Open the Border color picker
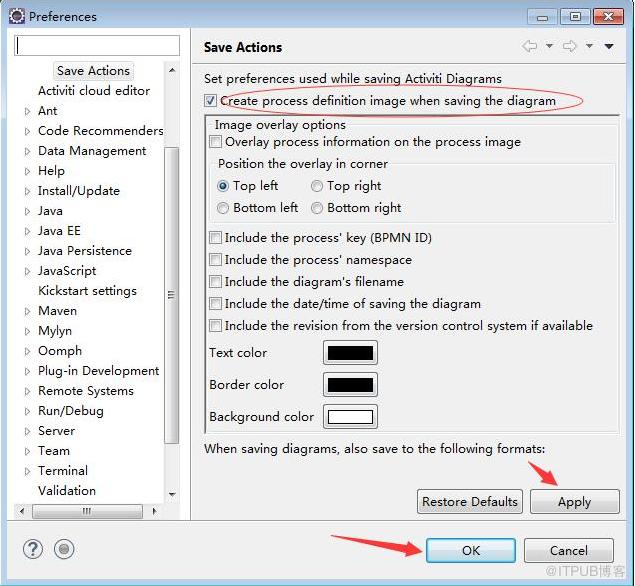This screenshot has height=586, width=635. coord(350,384)
